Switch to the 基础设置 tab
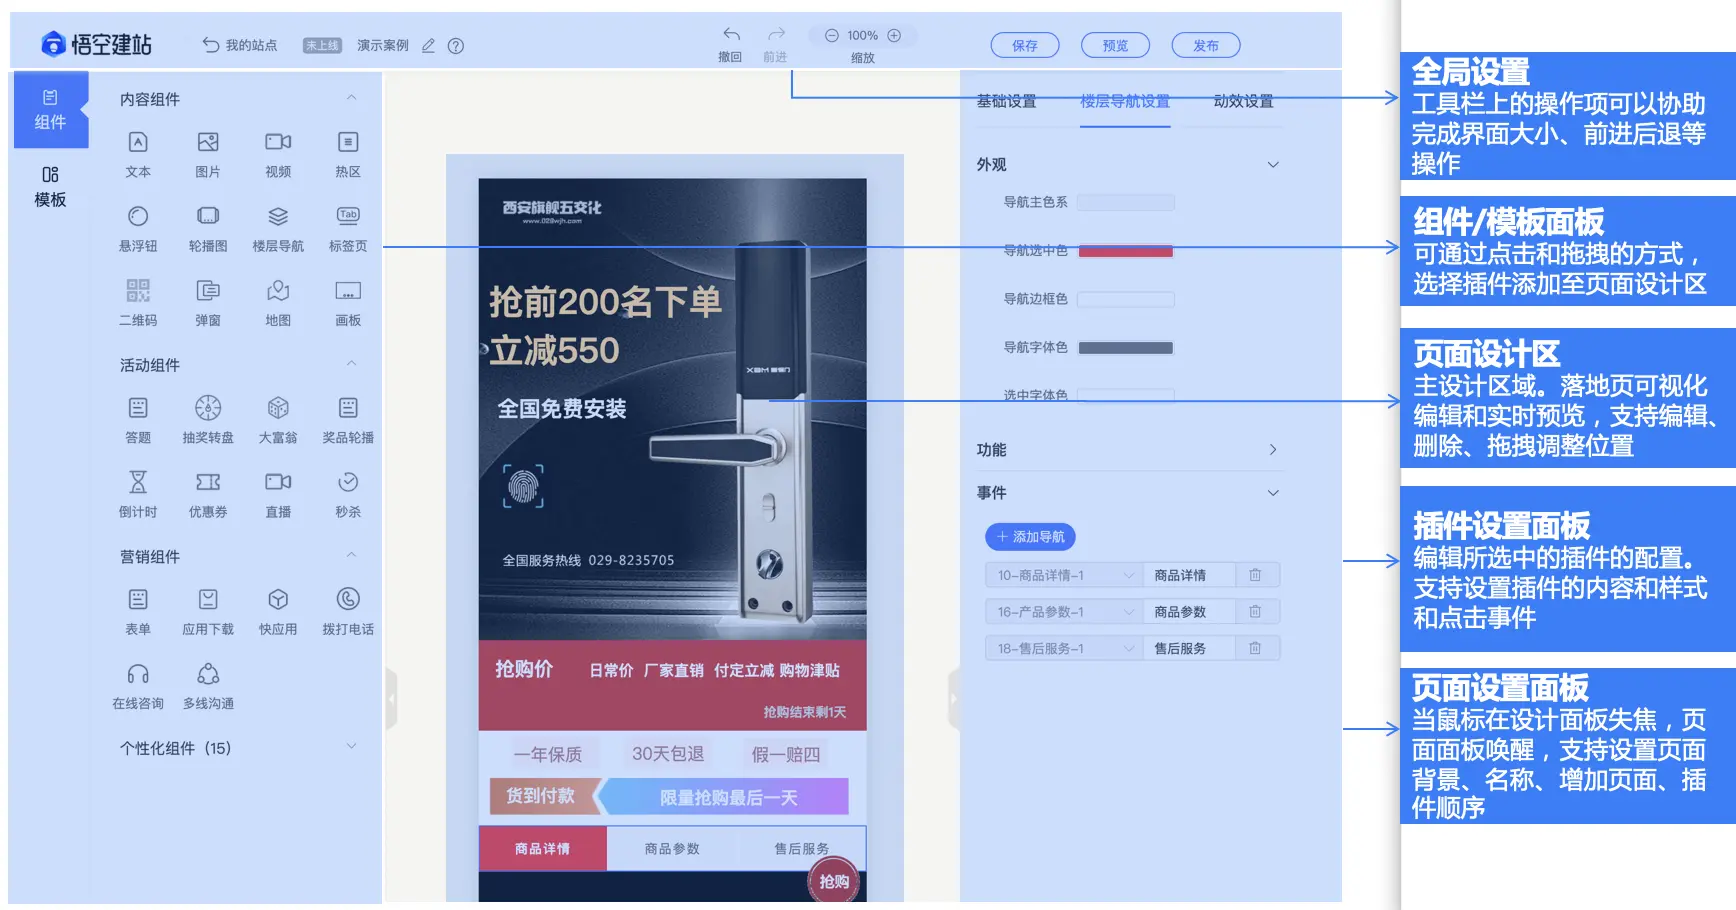Screen dimensions: 1736x910 [1005, 101]
